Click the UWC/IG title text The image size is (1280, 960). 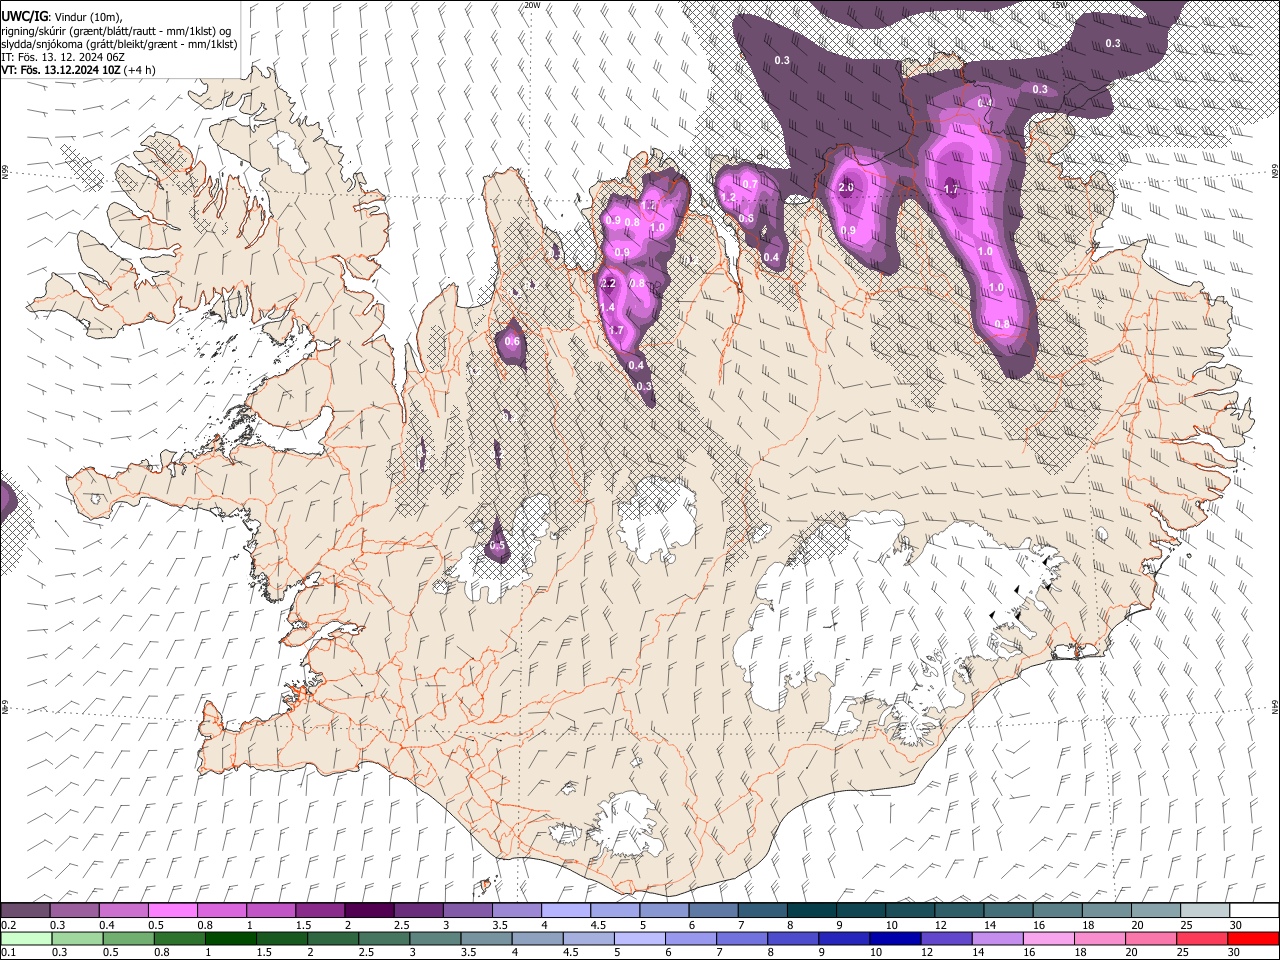click(x=24, y=16)
